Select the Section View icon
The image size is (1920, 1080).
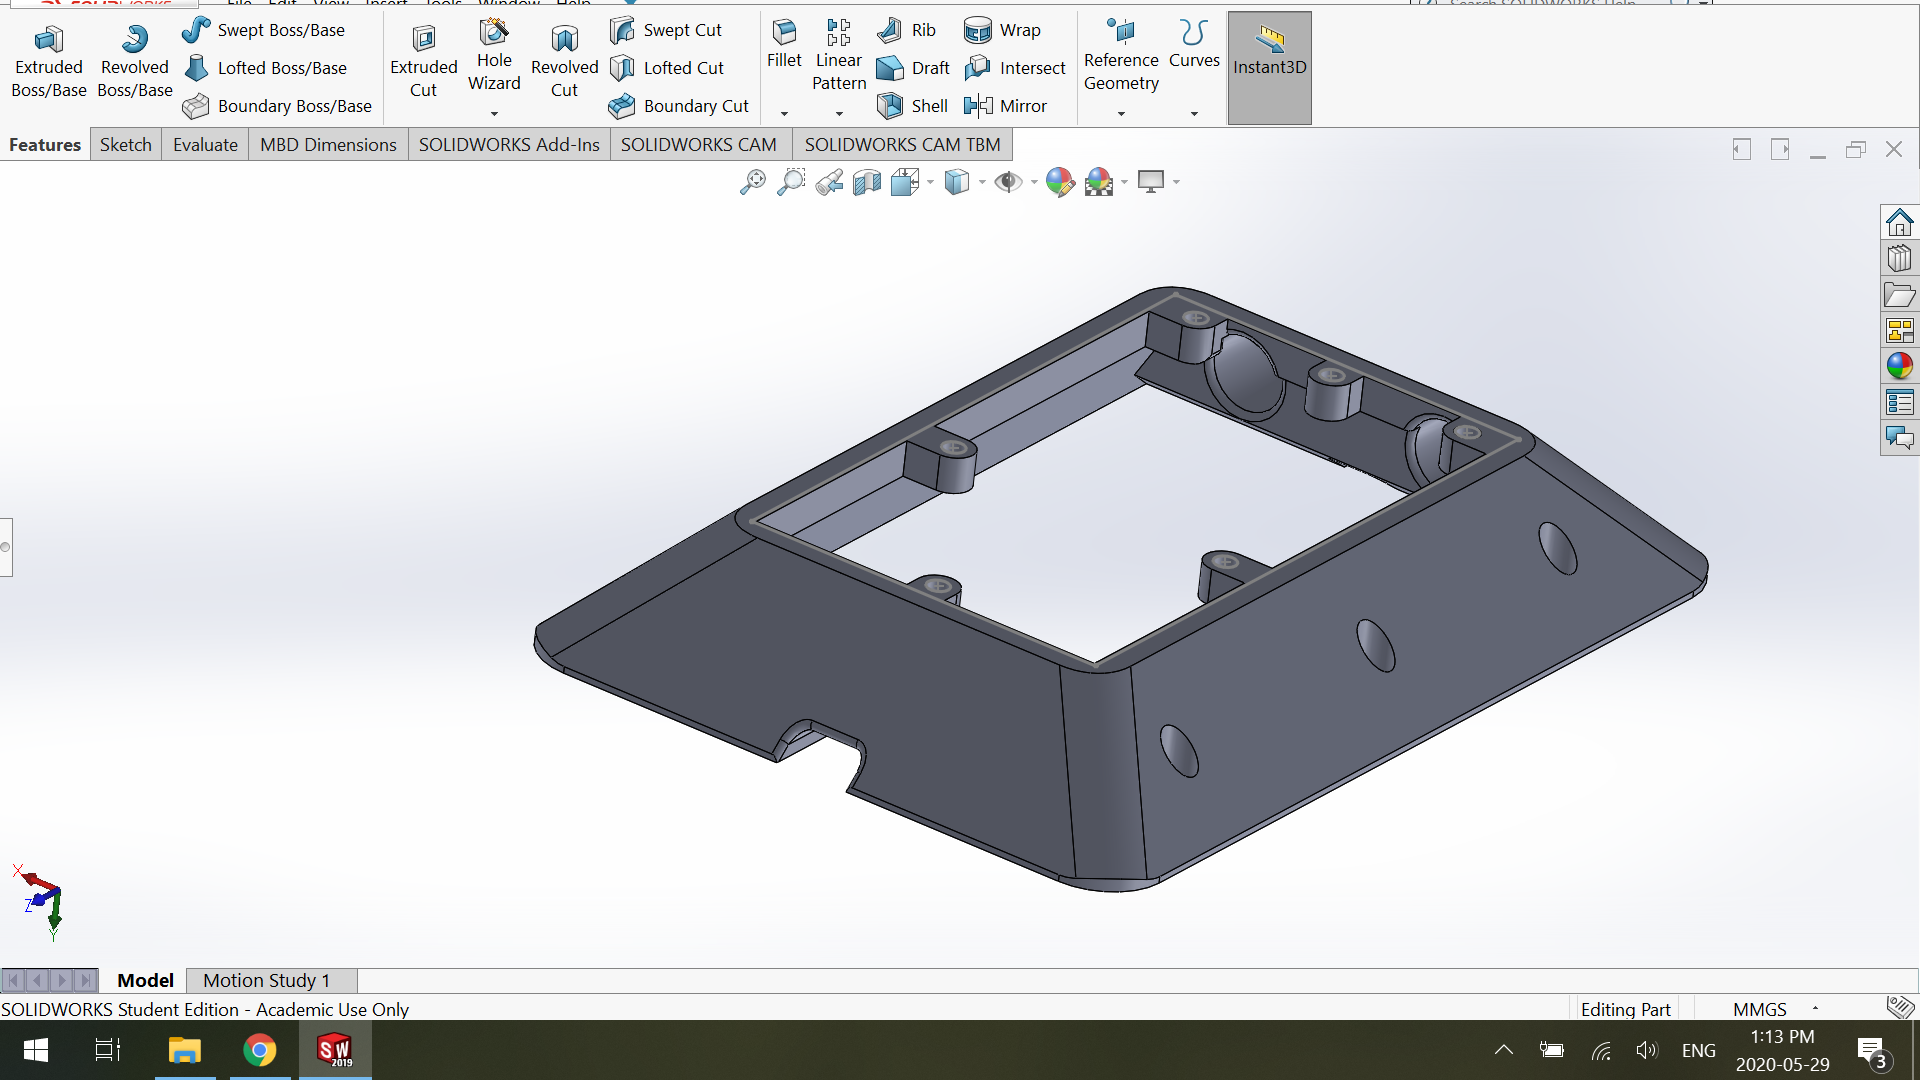(x=867, y=182)
